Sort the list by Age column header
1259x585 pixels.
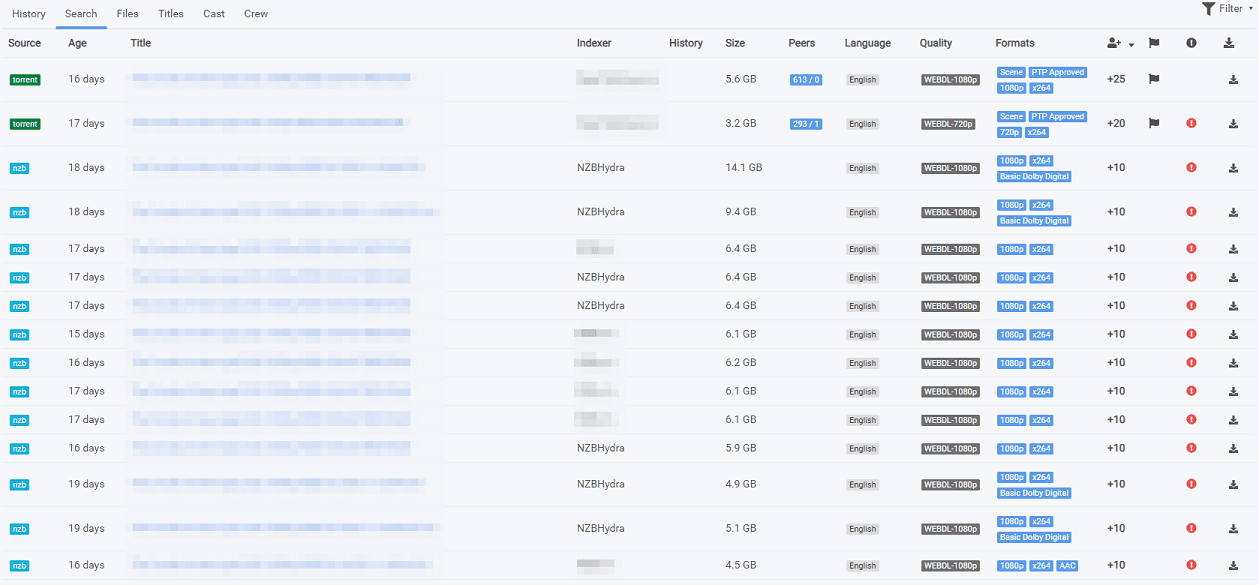(77, 43)
